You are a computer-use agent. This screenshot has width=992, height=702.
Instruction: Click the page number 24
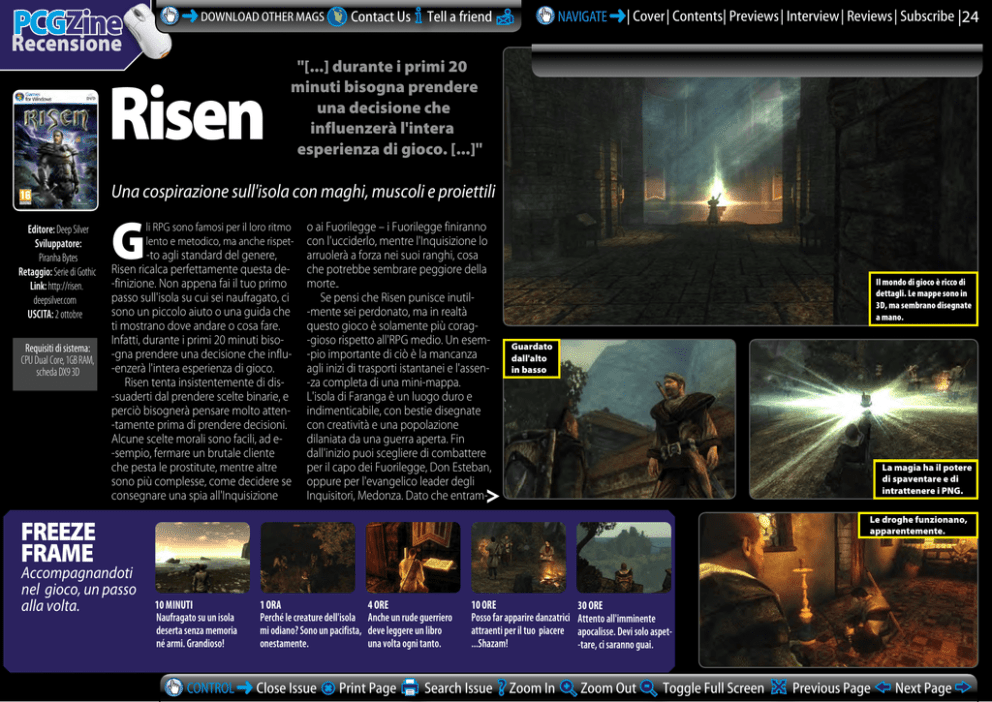pyautogui.click(x=970, y=17)
